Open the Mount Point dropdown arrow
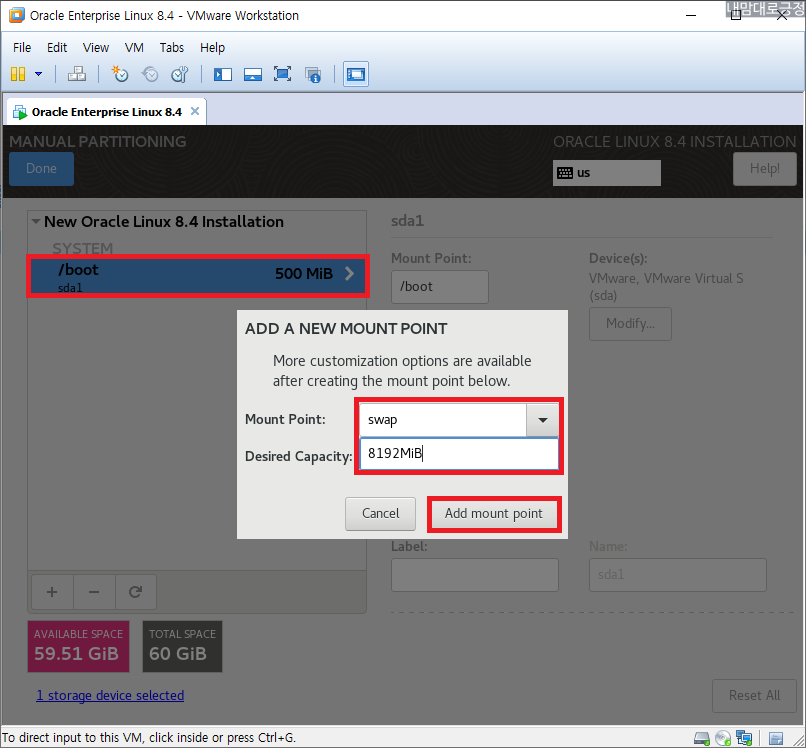 542,420
